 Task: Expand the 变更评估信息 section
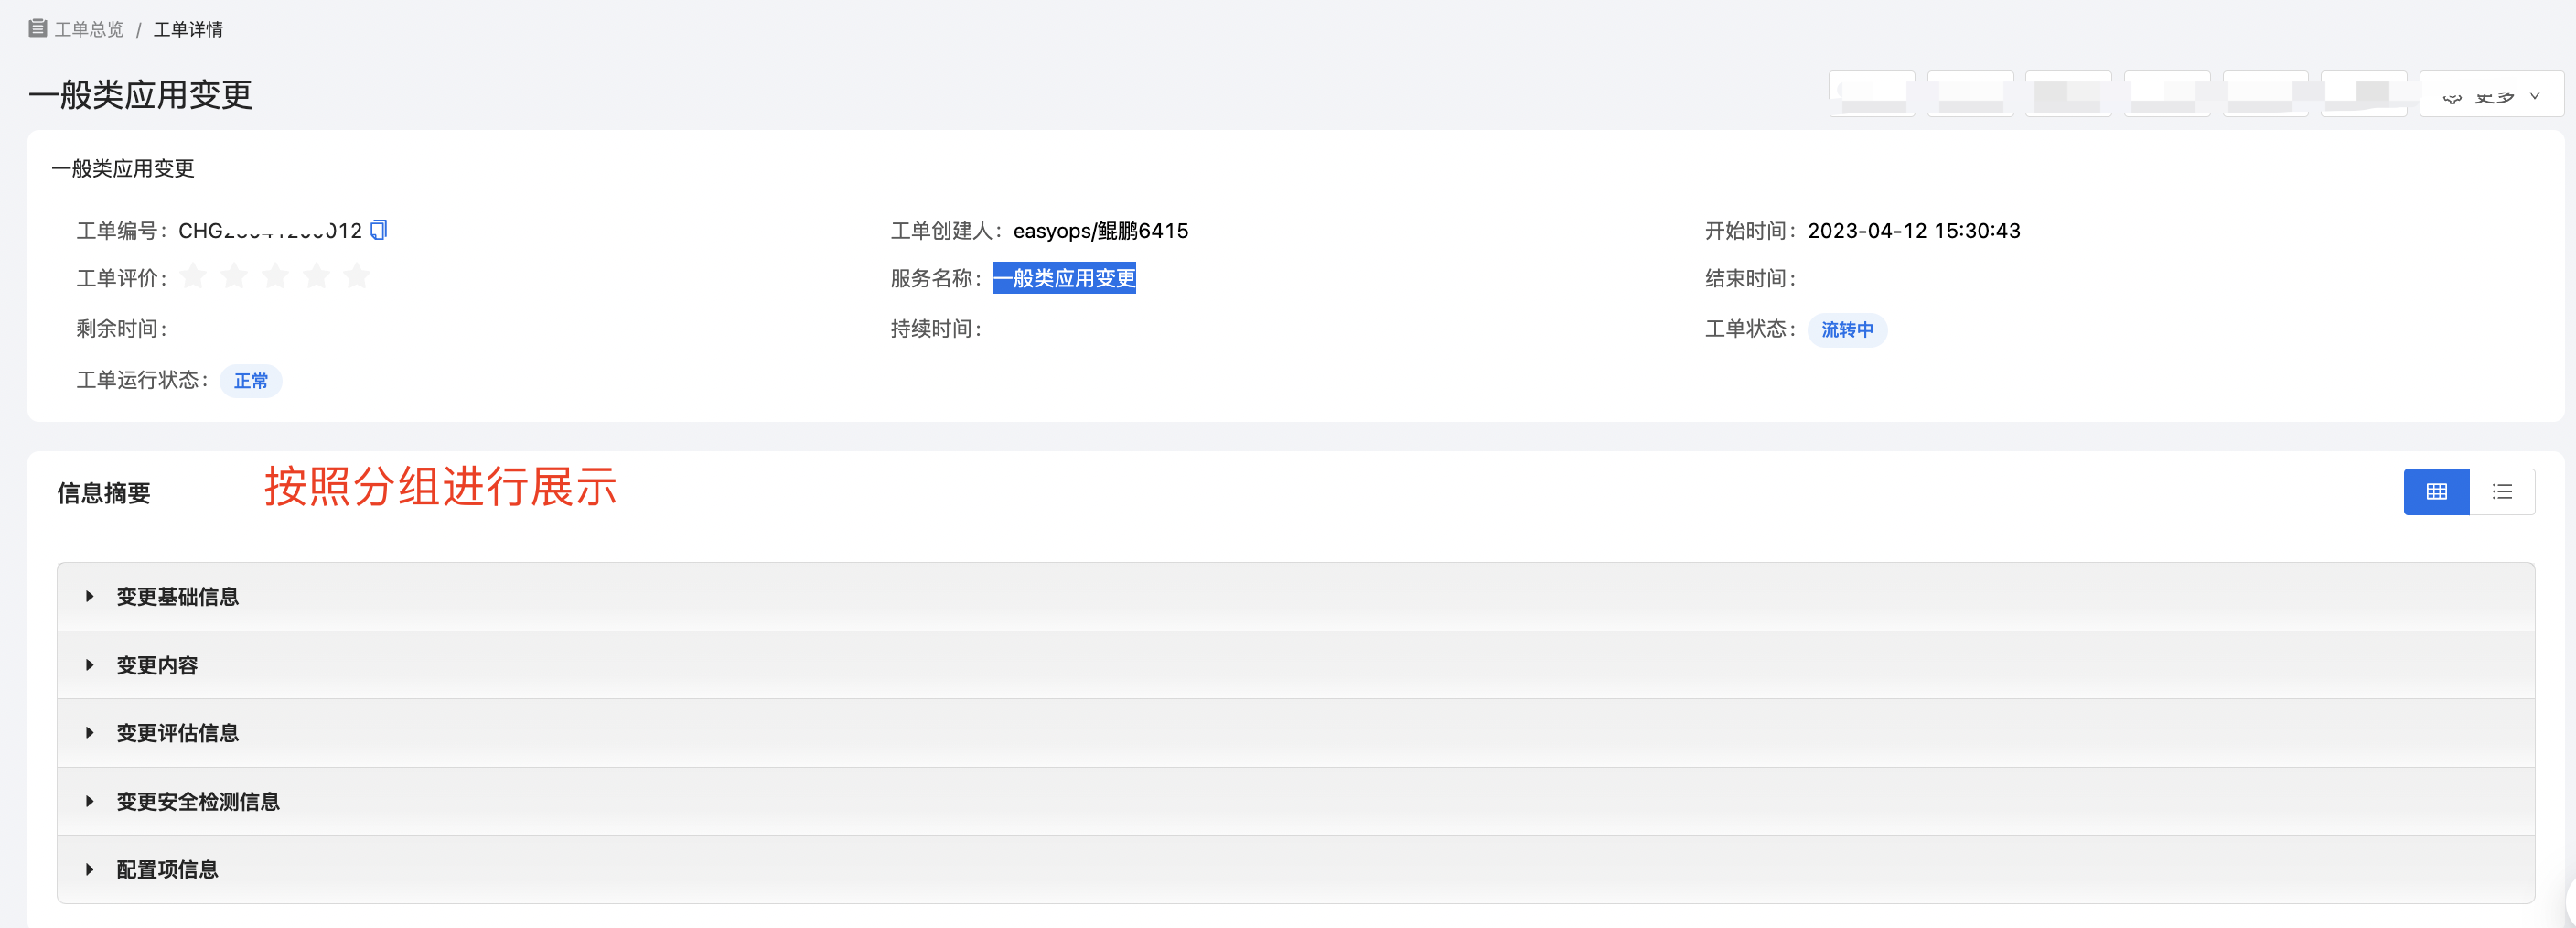pos(1296,733)
